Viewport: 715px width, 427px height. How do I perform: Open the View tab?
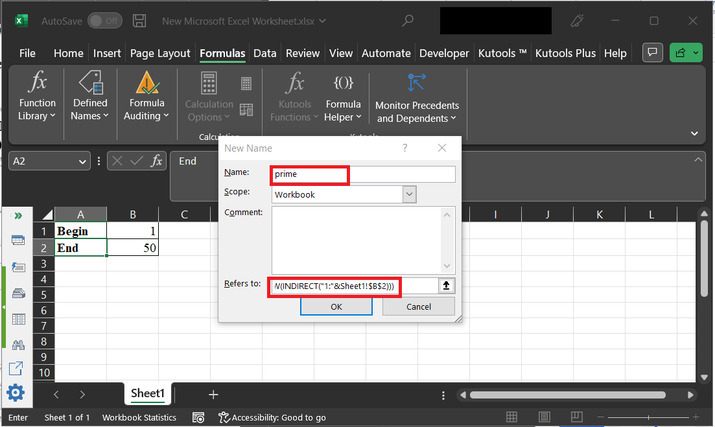[341, 53]
